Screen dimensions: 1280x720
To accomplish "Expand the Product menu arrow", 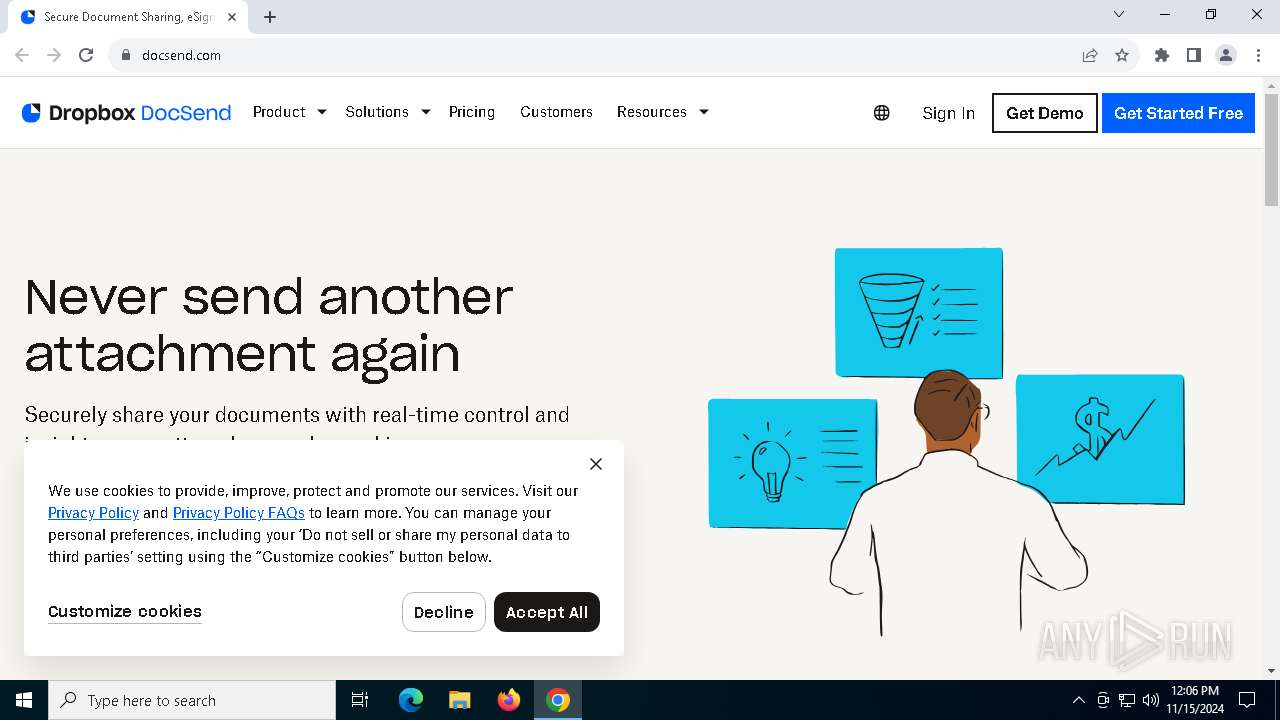I will click(x=322, y=112).
